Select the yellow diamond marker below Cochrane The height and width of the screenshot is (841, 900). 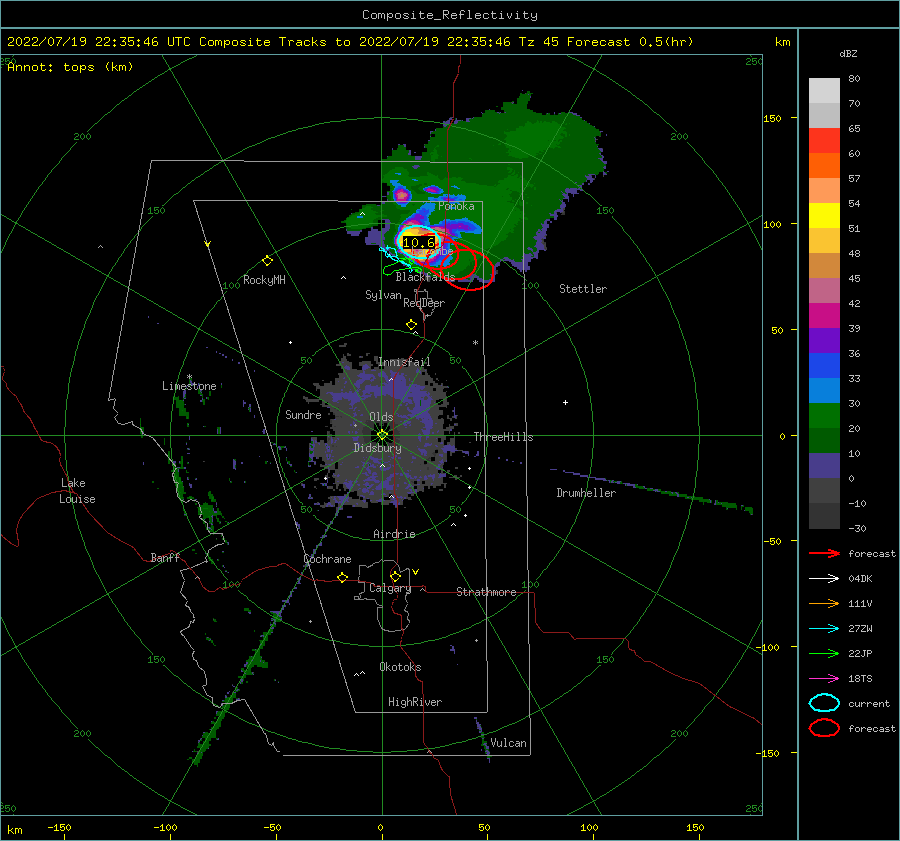(343, 577)
